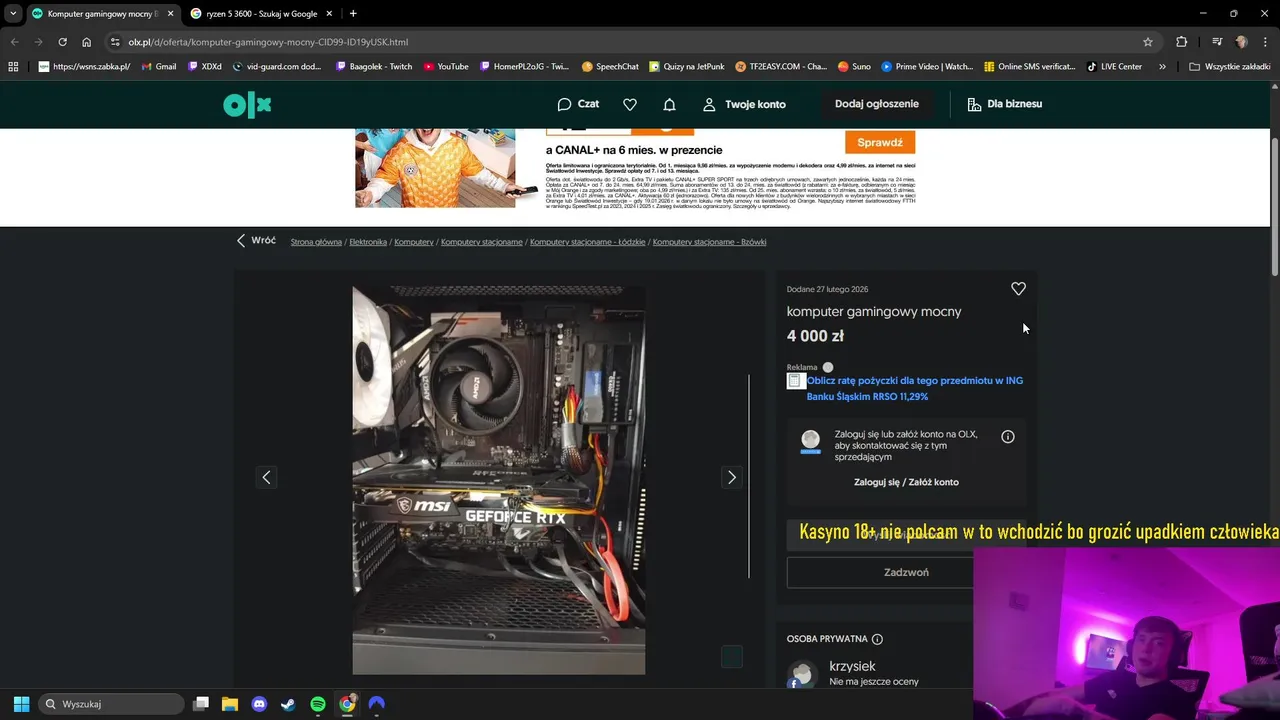
Task: Expand hidden bookmarks chevron
Action: tap(1162, 67)
